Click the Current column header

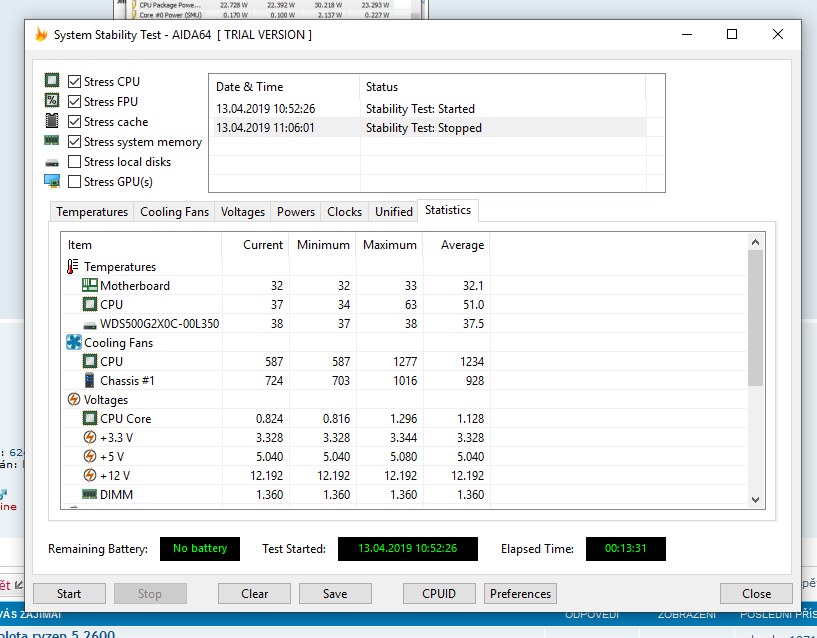click(x=256, y=244)
